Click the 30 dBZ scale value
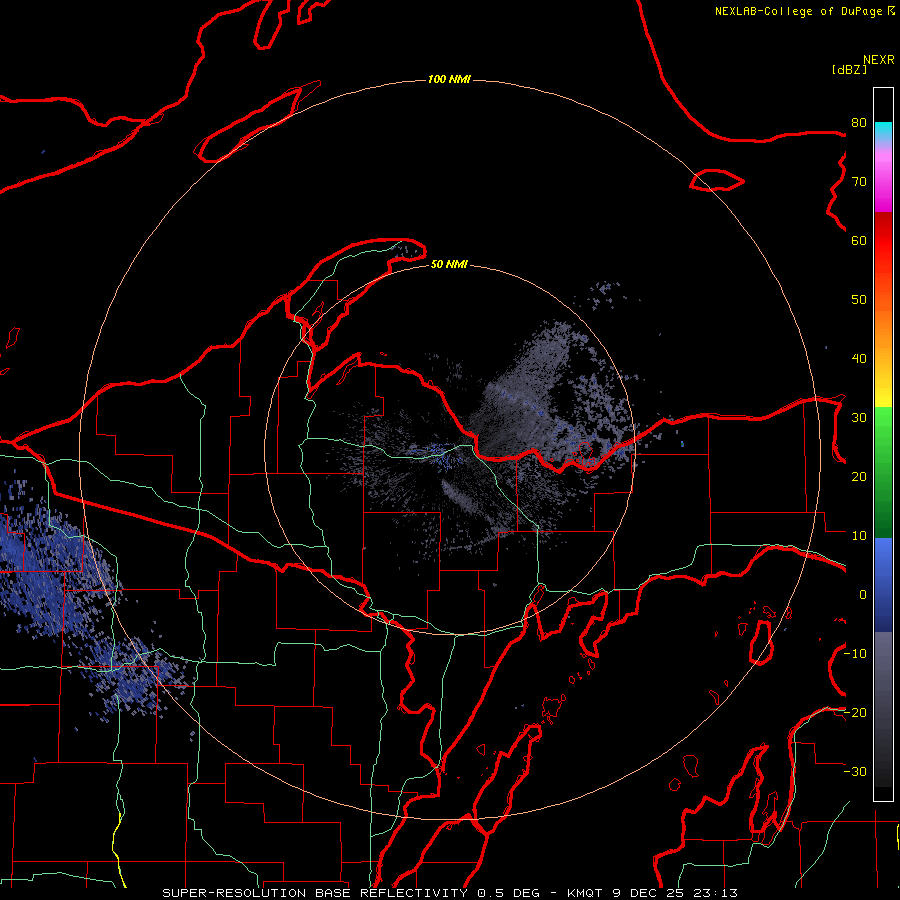 pyautogui.click(x=859, y=418)
